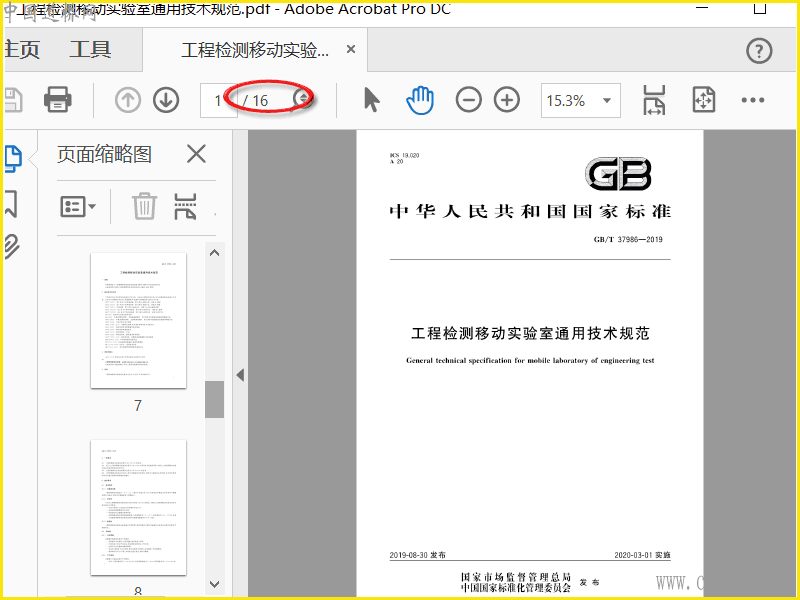The height and width of the screenshot is (600, 800).
Task: Close the document tab
Action: [351, 49]
